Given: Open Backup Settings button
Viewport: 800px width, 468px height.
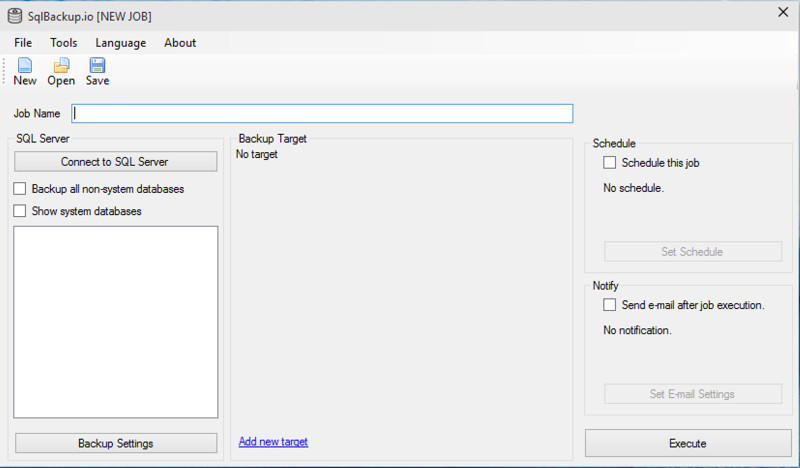Looking at the screenshot, I should [x=116, y=443].
